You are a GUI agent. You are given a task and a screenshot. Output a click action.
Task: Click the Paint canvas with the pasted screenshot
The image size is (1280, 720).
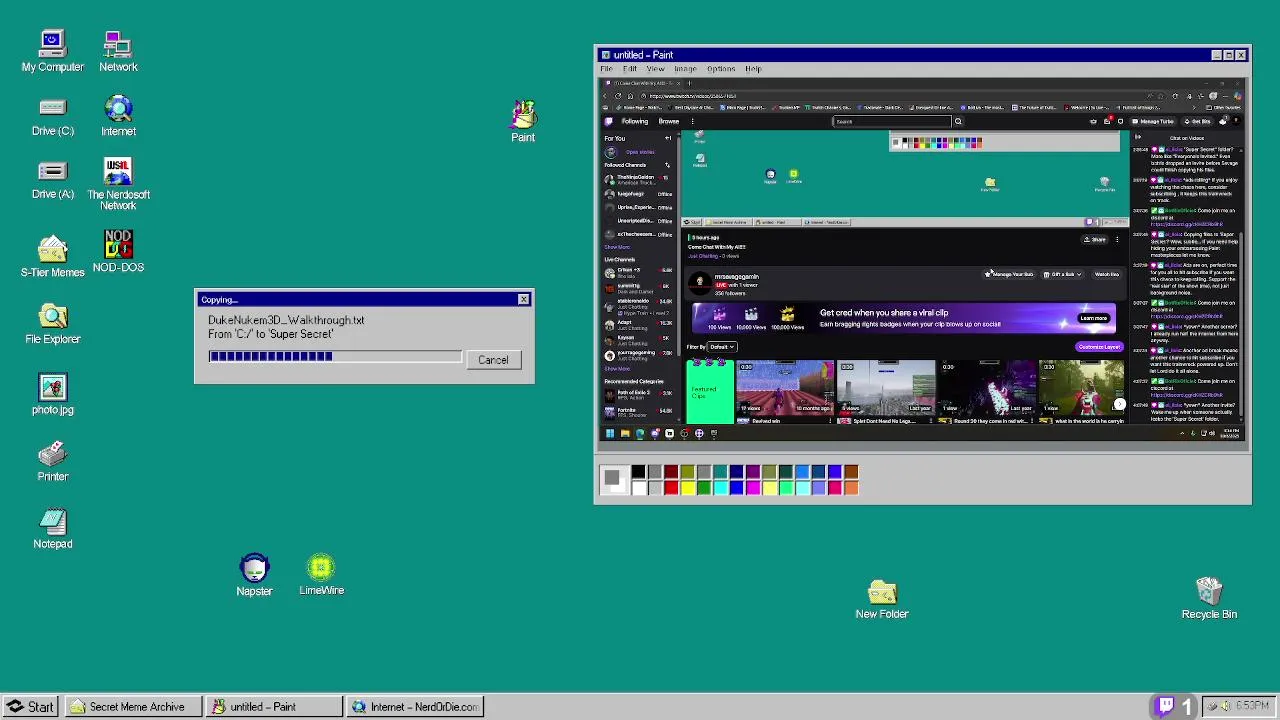pos(921,260)
